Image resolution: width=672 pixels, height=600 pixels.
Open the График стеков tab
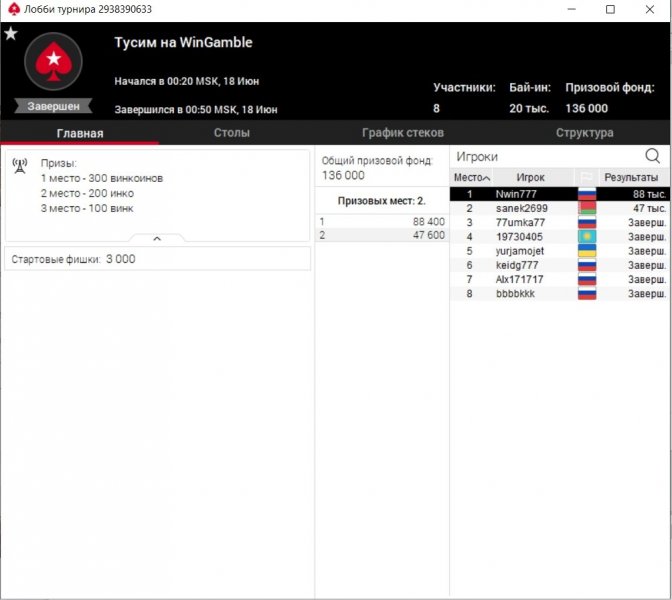(x=402, y=133)
